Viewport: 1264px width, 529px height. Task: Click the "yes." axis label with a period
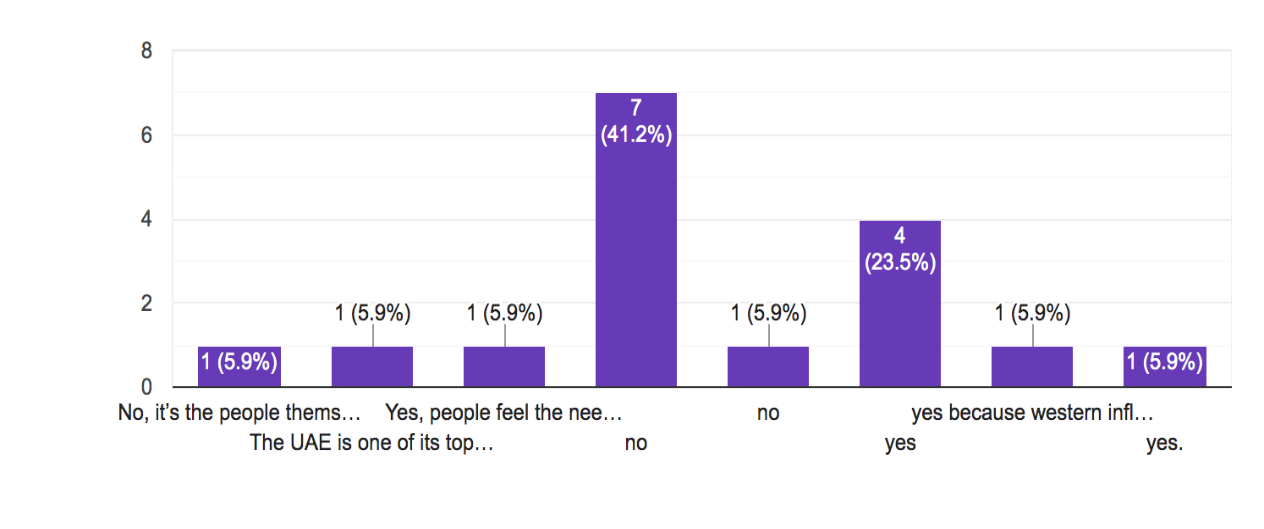pos(1165,443)
